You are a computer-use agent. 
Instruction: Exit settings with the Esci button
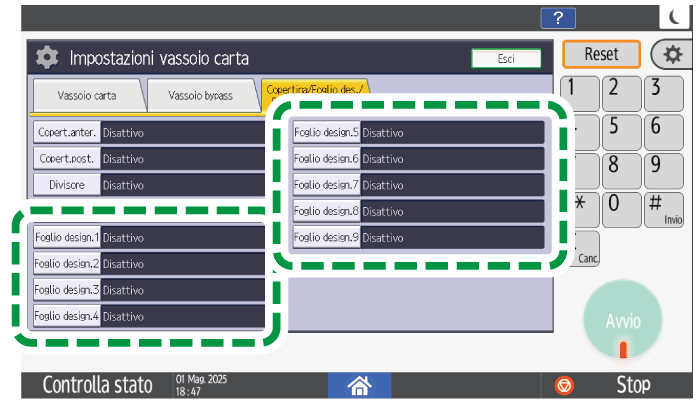click(506, 58)
